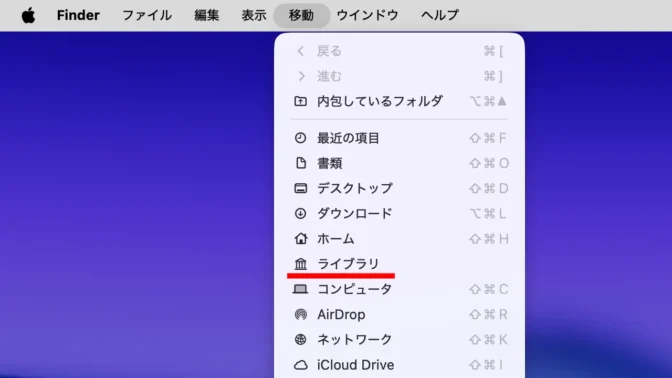The height and width of the screenshot is (378, 672).
Task: Select 書類 from the menu
Action: [x=399, y=163]
